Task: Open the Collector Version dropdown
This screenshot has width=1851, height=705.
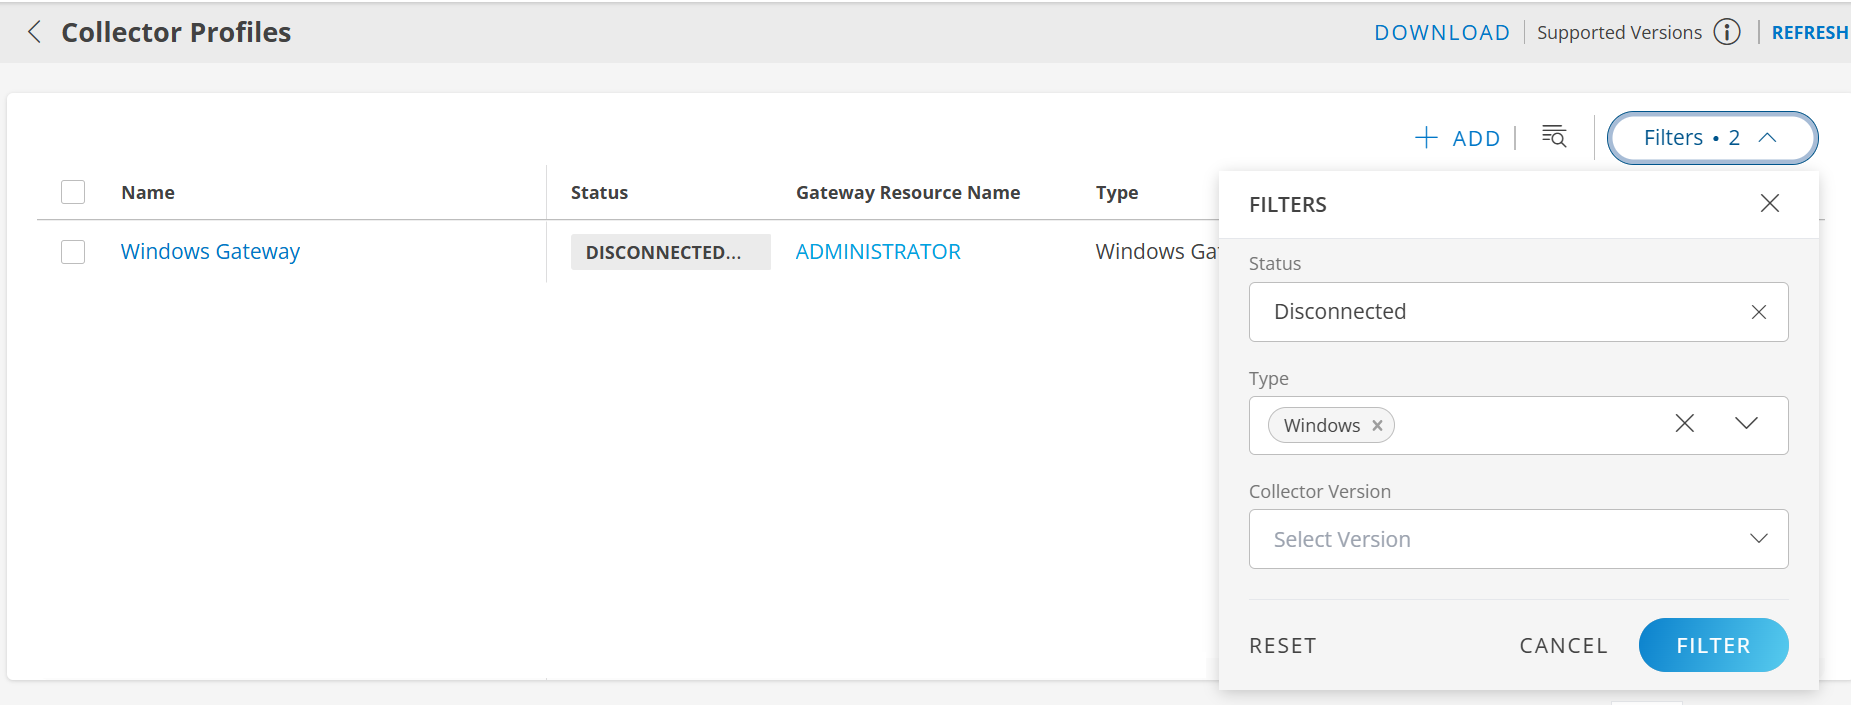Action: 1517,539
